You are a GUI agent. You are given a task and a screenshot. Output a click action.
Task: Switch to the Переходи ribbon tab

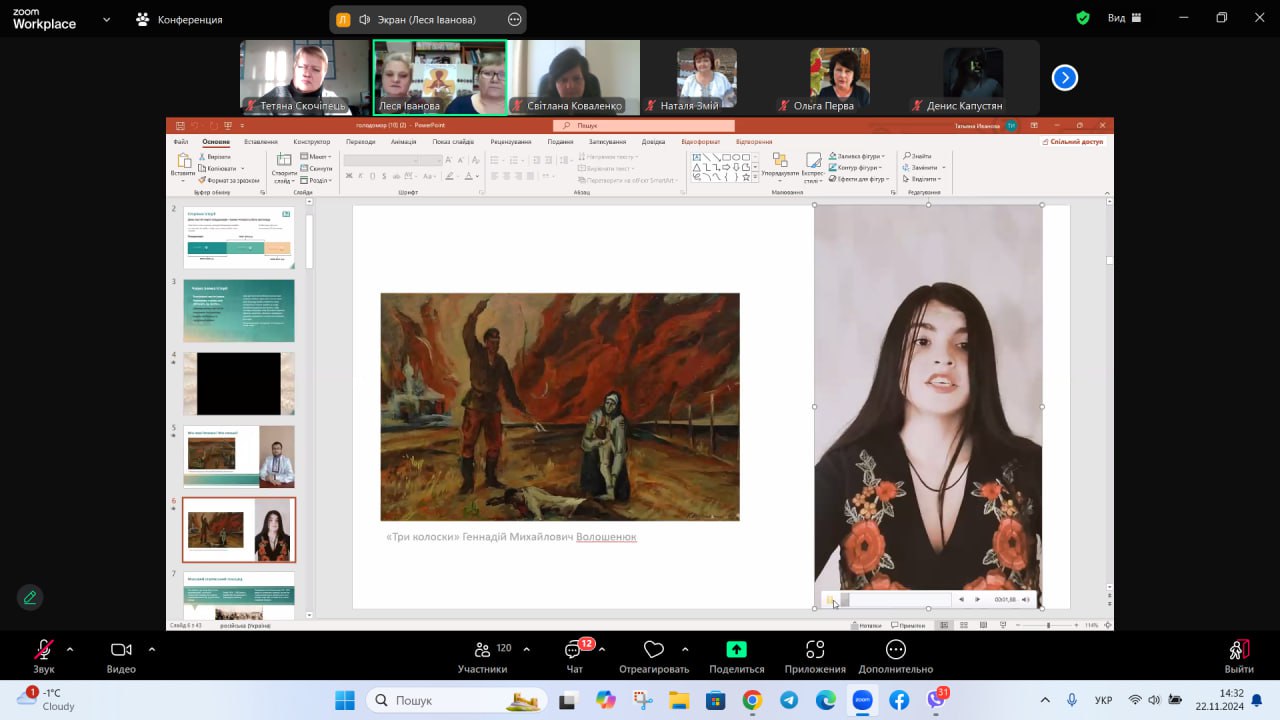360,142
